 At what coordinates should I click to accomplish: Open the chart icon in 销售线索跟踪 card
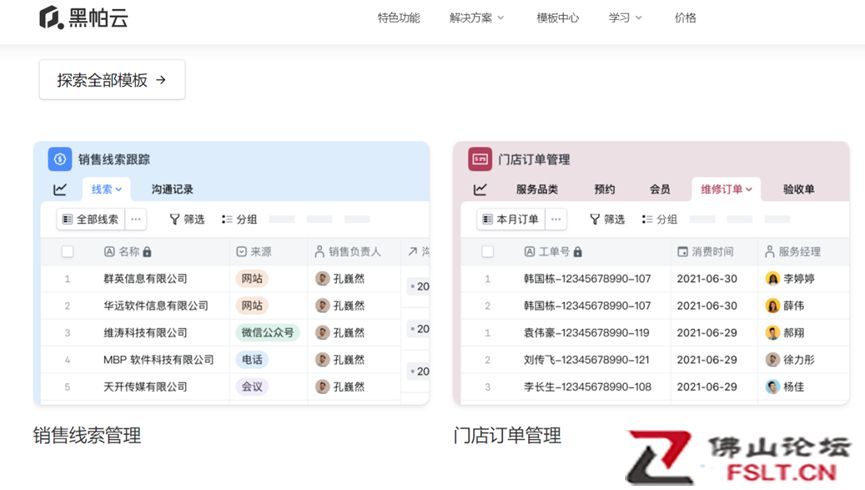[x=60, y=189]
